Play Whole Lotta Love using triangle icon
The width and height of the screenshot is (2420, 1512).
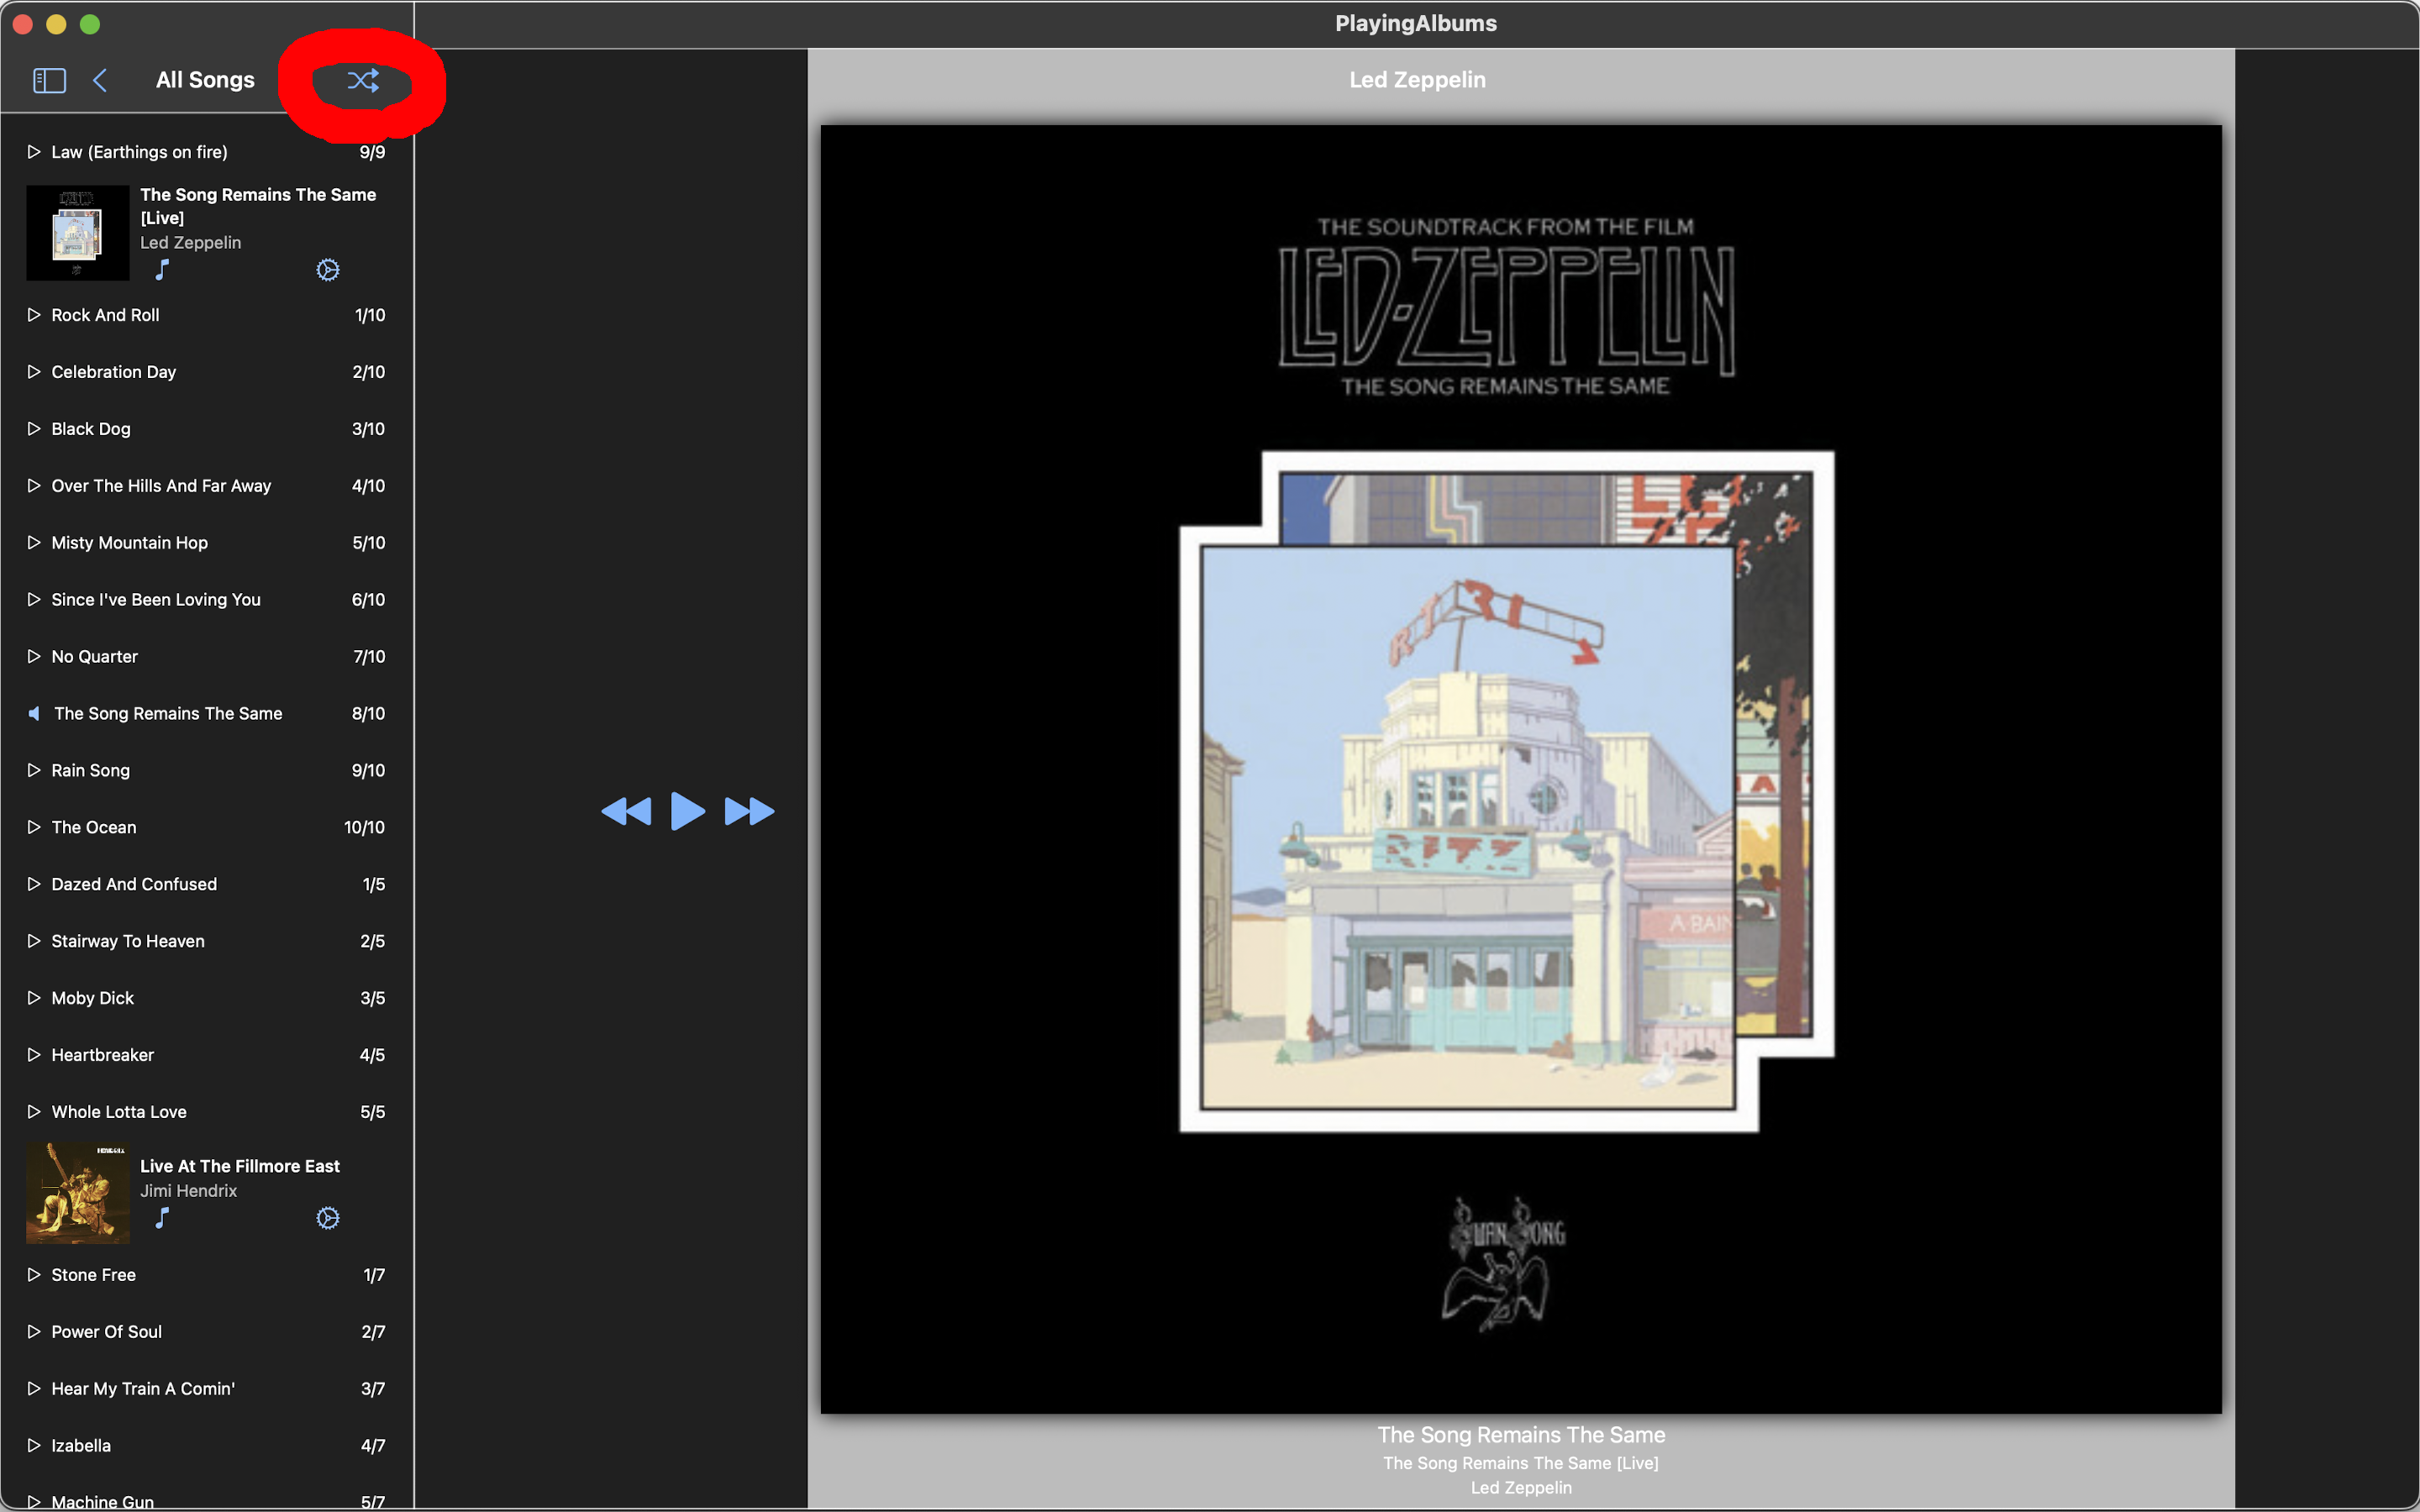pyautogui.click(x=33, y=1112)
